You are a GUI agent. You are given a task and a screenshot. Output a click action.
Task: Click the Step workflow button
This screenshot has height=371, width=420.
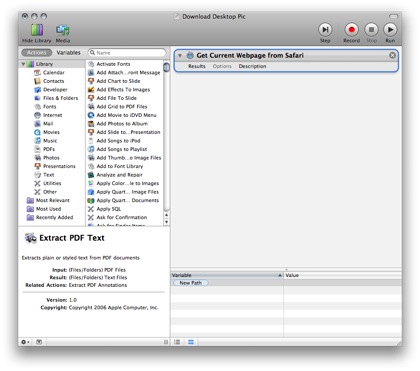click(x=325, y=30)
